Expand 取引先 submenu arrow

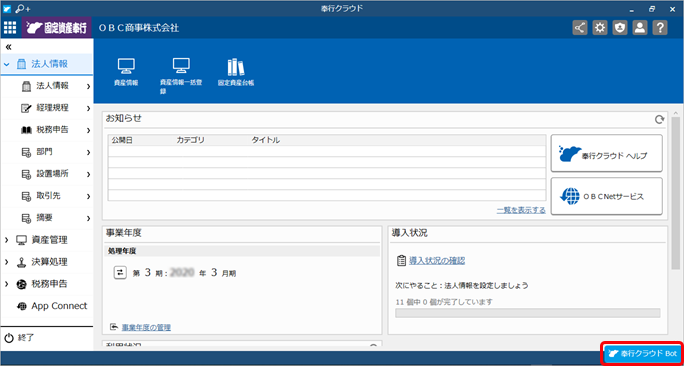point(88,196)
